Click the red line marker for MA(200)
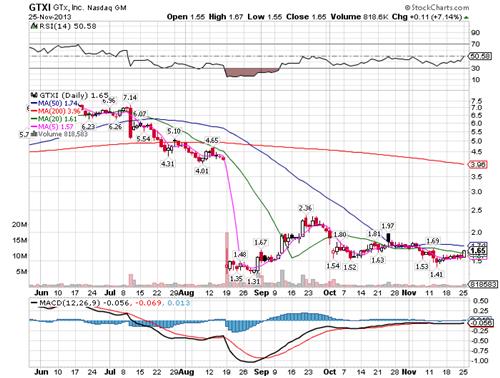Image resolution: width=500 pixels, height=378 pixels. (34, 111)
